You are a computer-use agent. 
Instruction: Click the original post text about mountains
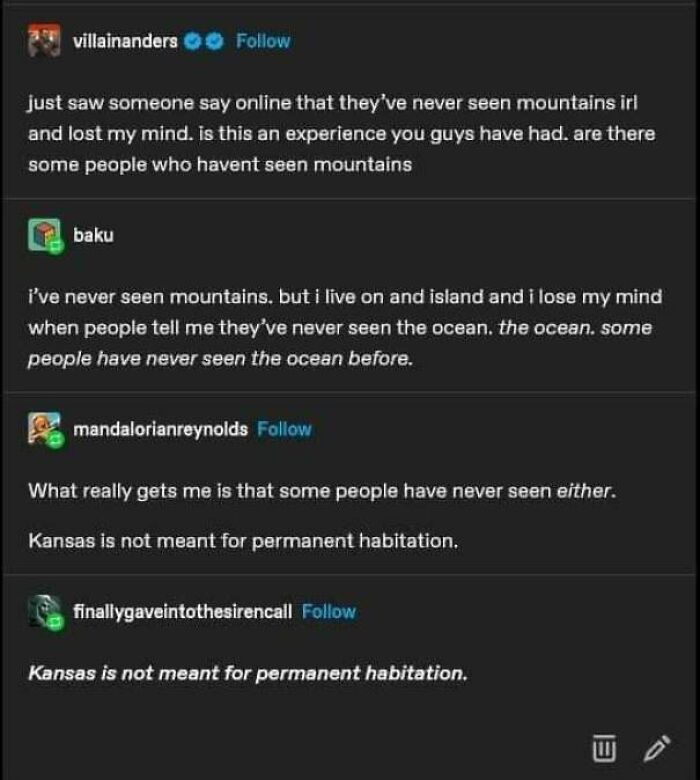tap(340, 132)
